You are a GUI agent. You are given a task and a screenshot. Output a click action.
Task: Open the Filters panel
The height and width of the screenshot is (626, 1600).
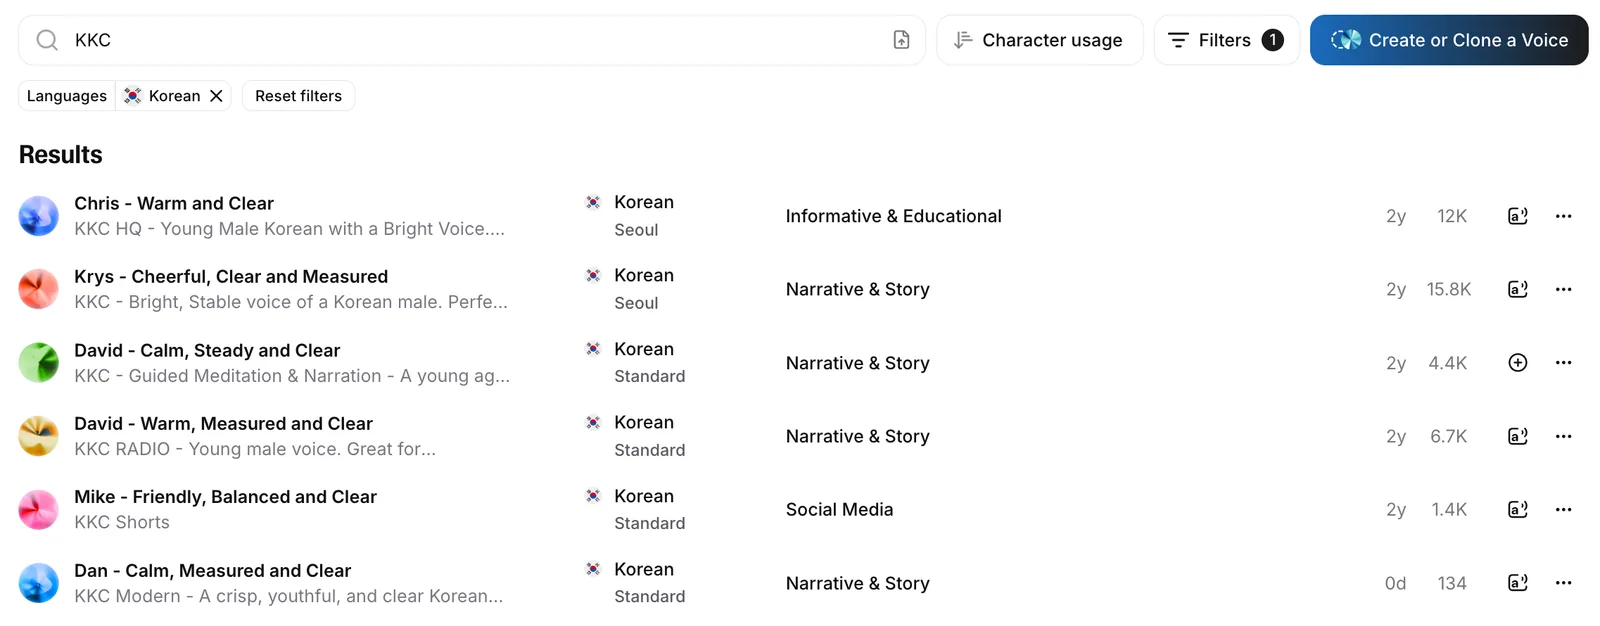tap(1226, 40)
